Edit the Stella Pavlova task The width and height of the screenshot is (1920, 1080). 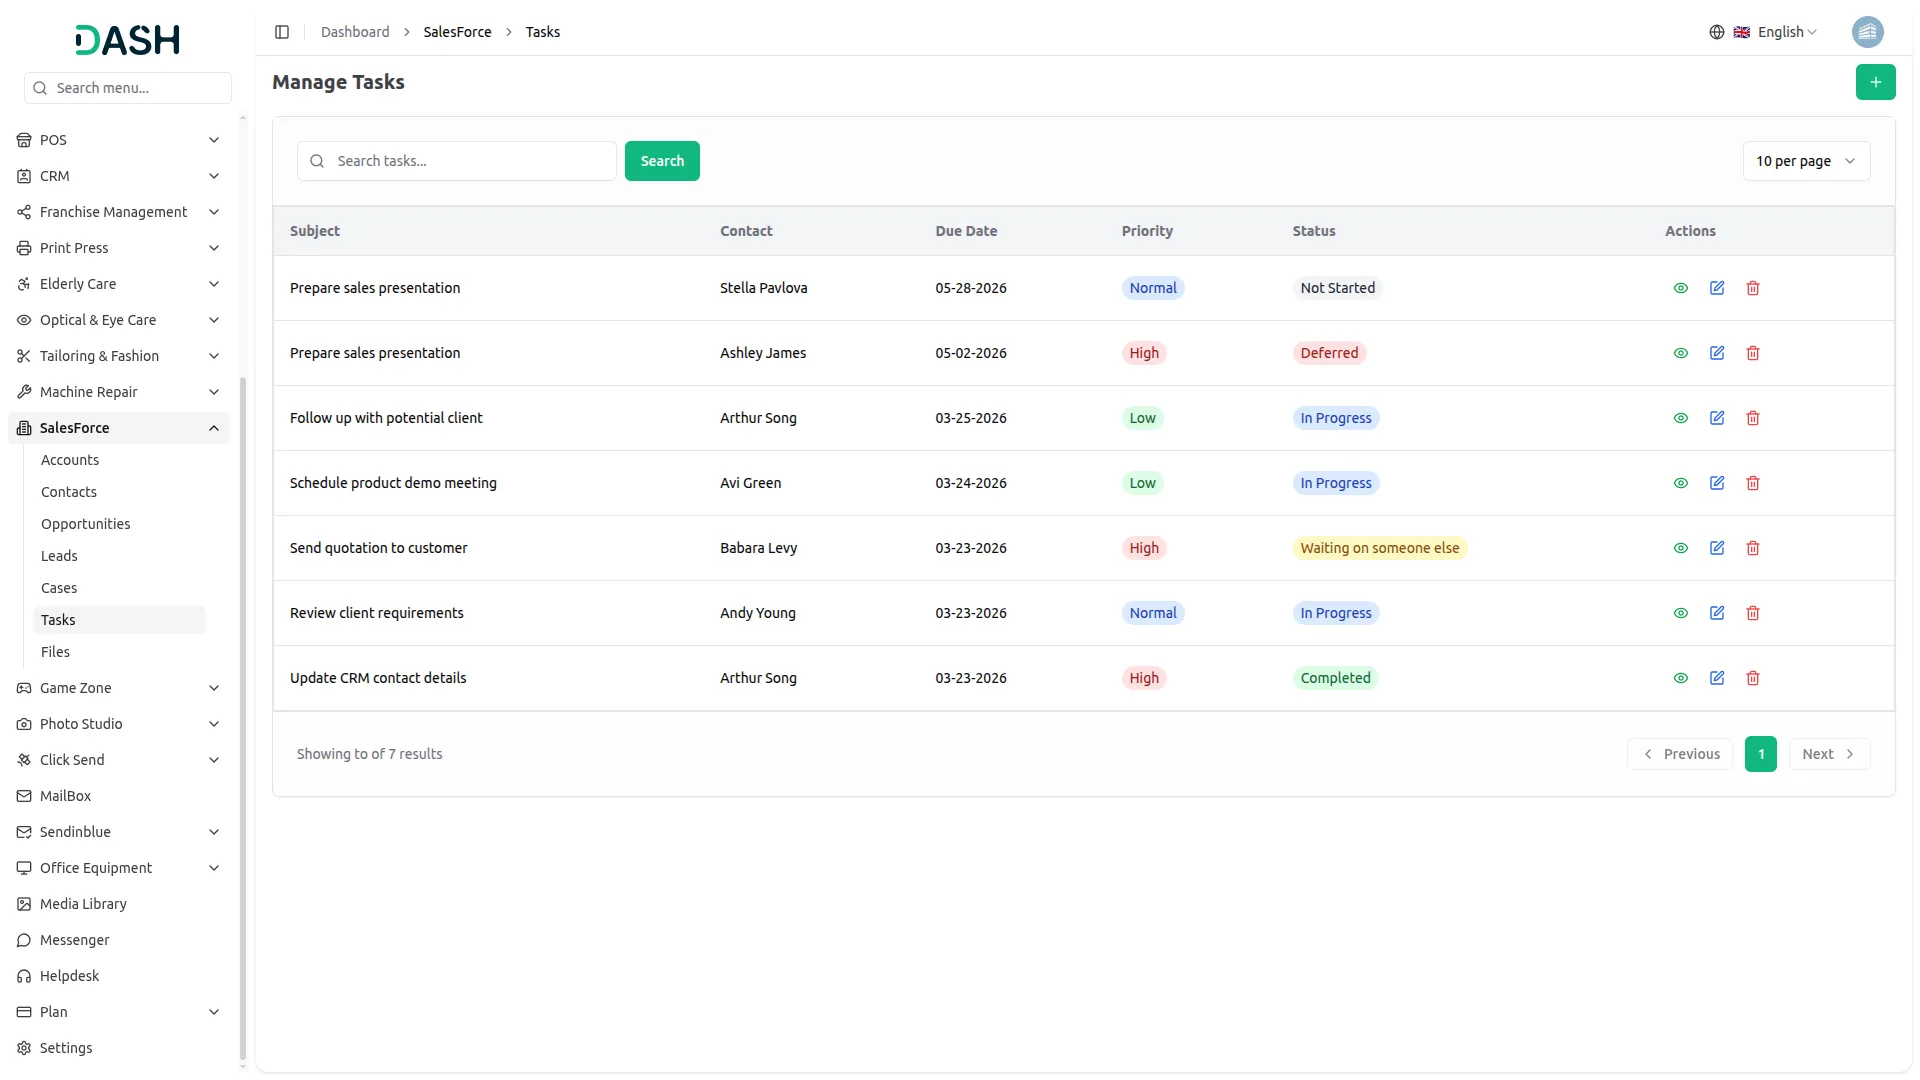coord(1717,288)
